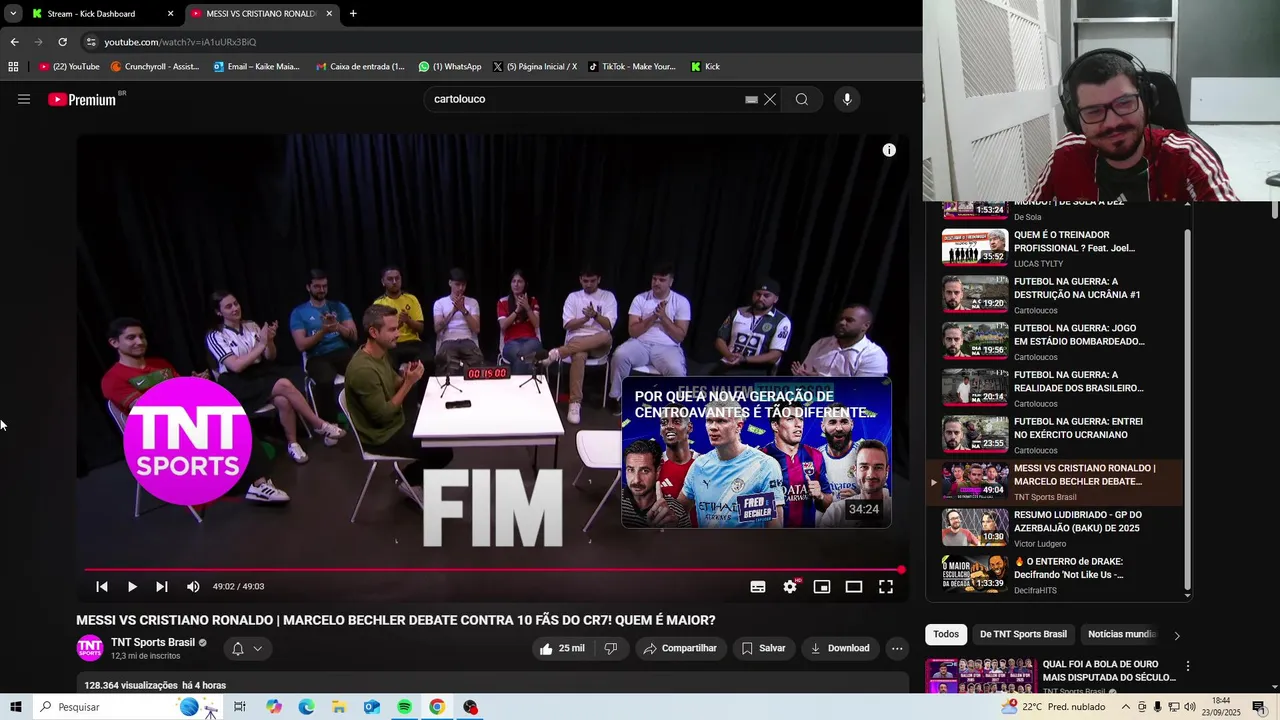Clear the search box text
This screenshot has height=720, width=1280.
pyautogui.click(x=770, y=99)
